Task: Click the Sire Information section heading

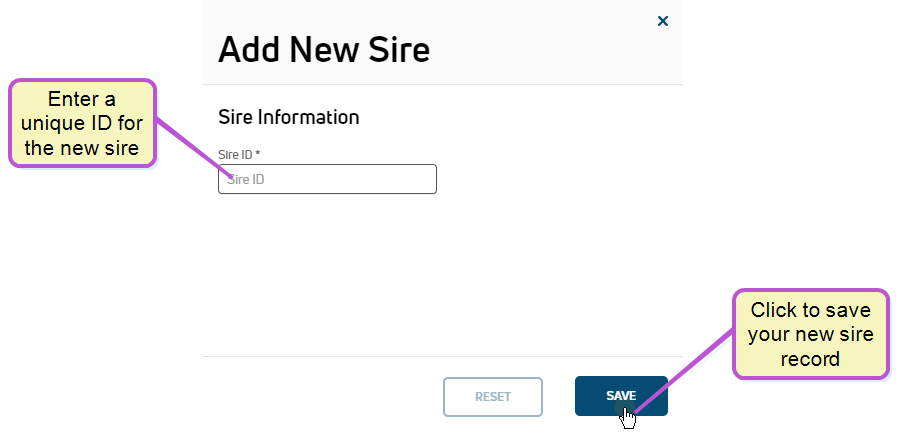Action: (x=289, y=117)
